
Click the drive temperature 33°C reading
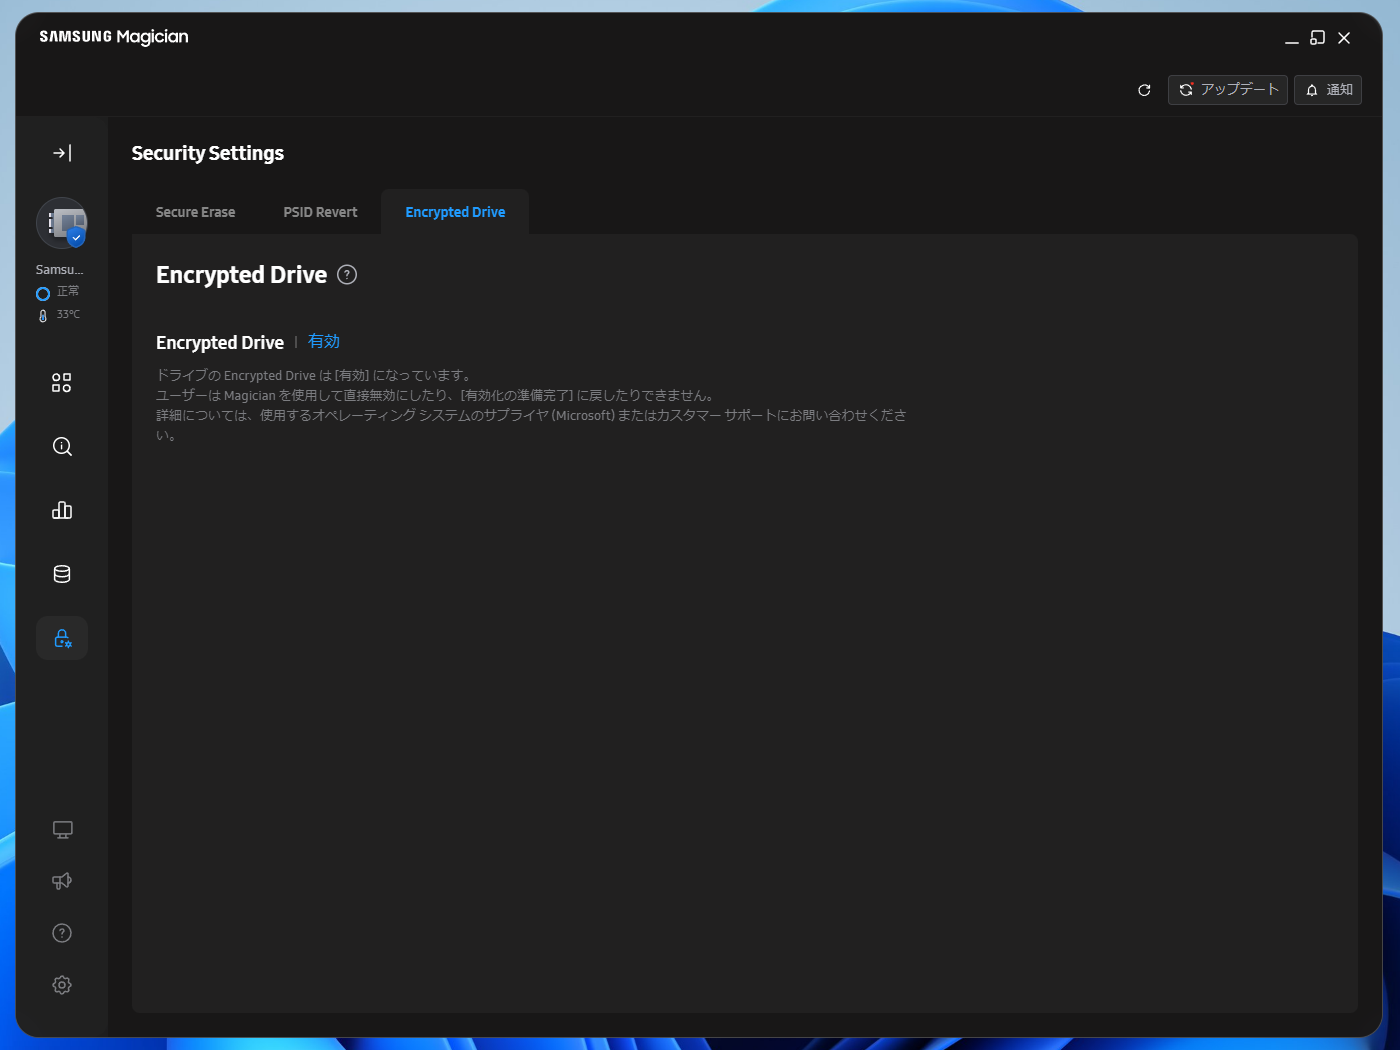click(68, 315)
